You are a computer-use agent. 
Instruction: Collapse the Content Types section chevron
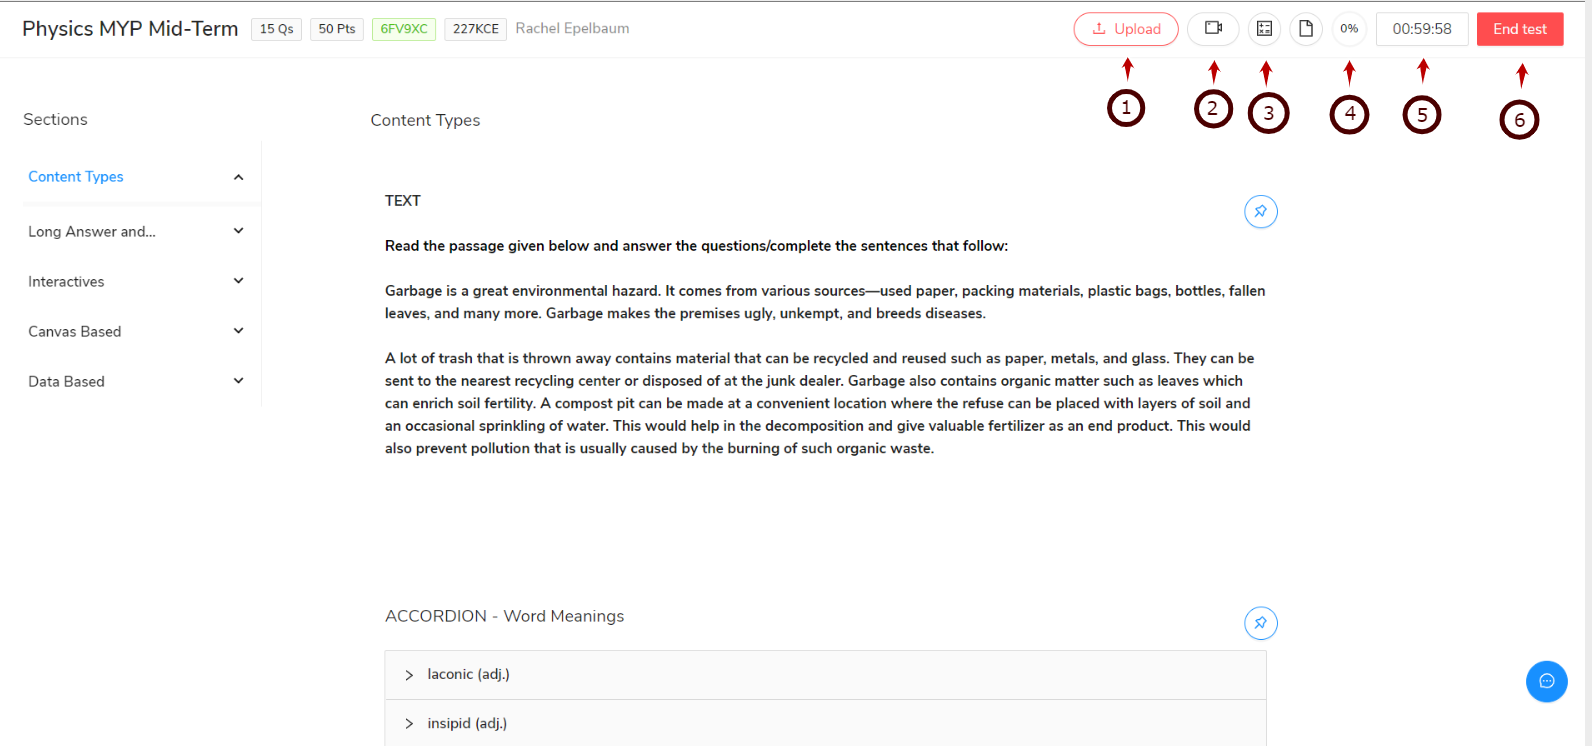pos(238,177)
